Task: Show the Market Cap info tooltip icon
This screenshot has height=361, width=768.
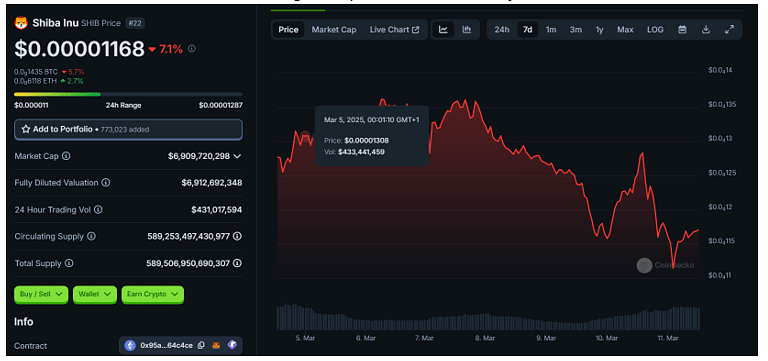Action: pos(66,156)
